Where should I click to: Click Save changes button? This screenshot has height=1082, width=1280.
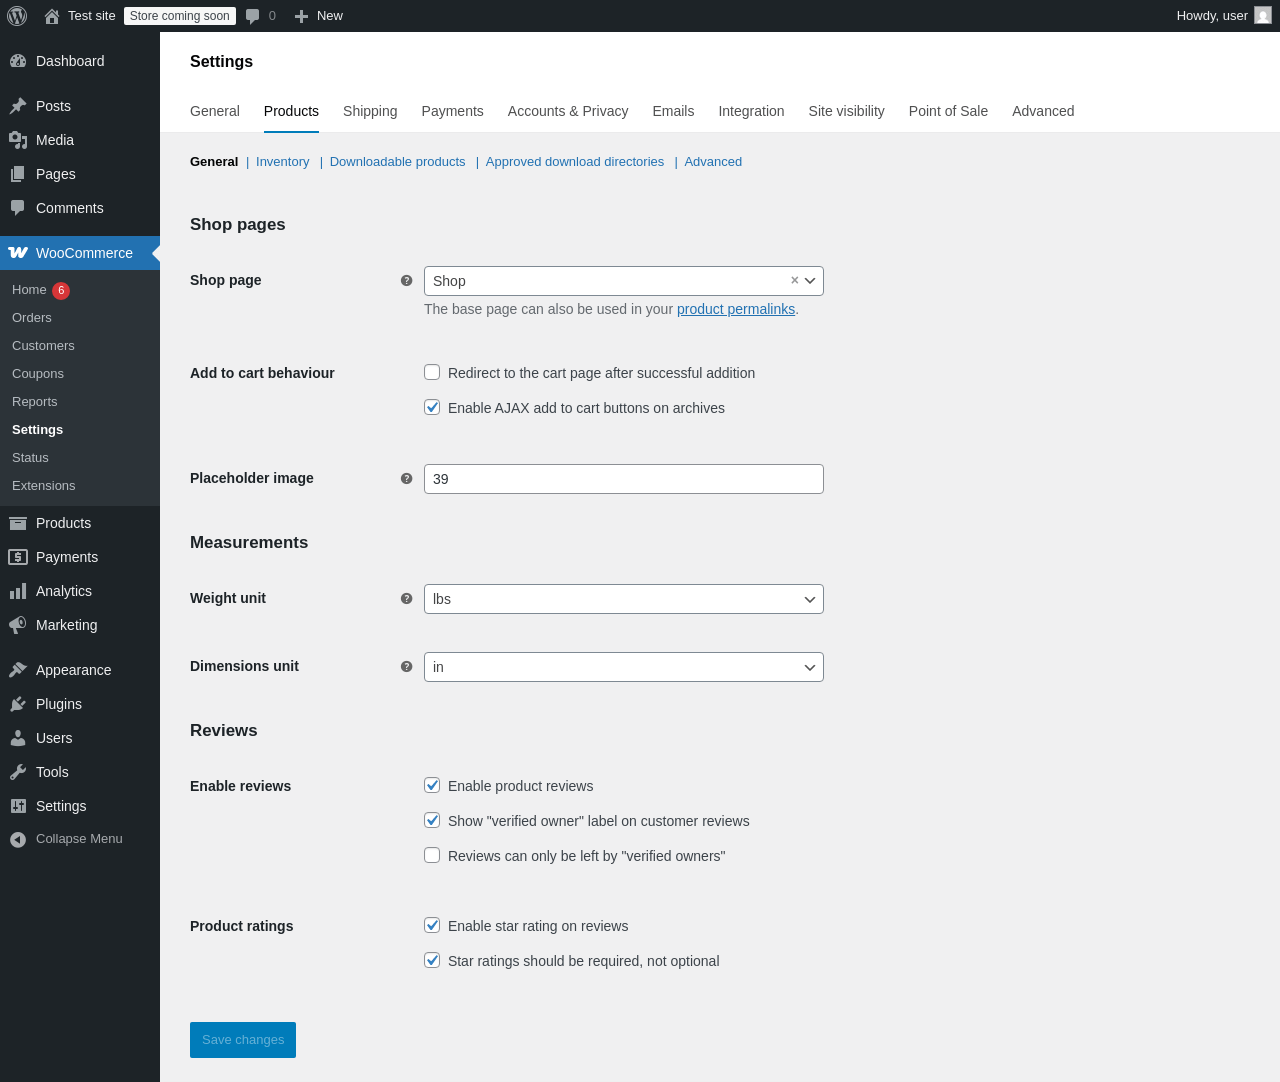(x=243, y=1040)
